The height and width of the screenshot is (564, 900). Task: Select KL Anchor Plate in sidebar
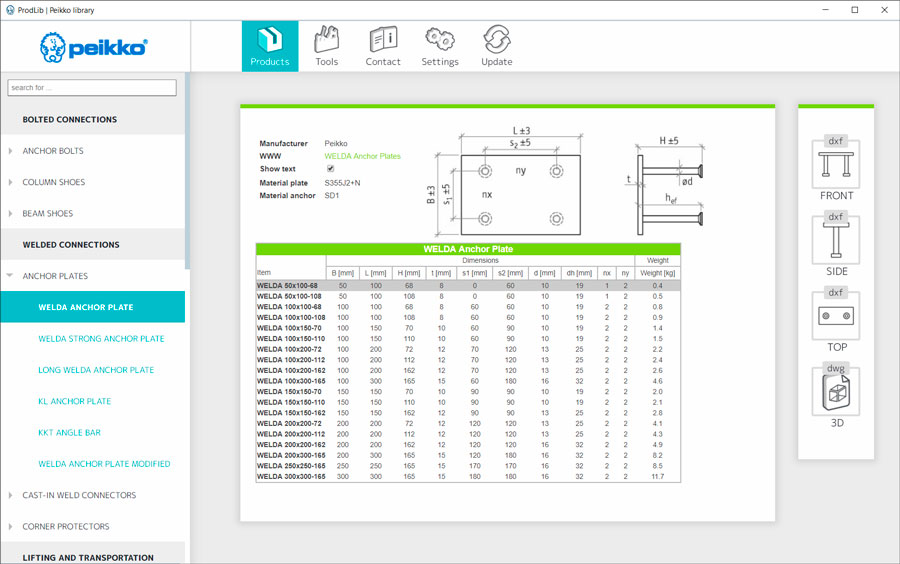point(75,401)
